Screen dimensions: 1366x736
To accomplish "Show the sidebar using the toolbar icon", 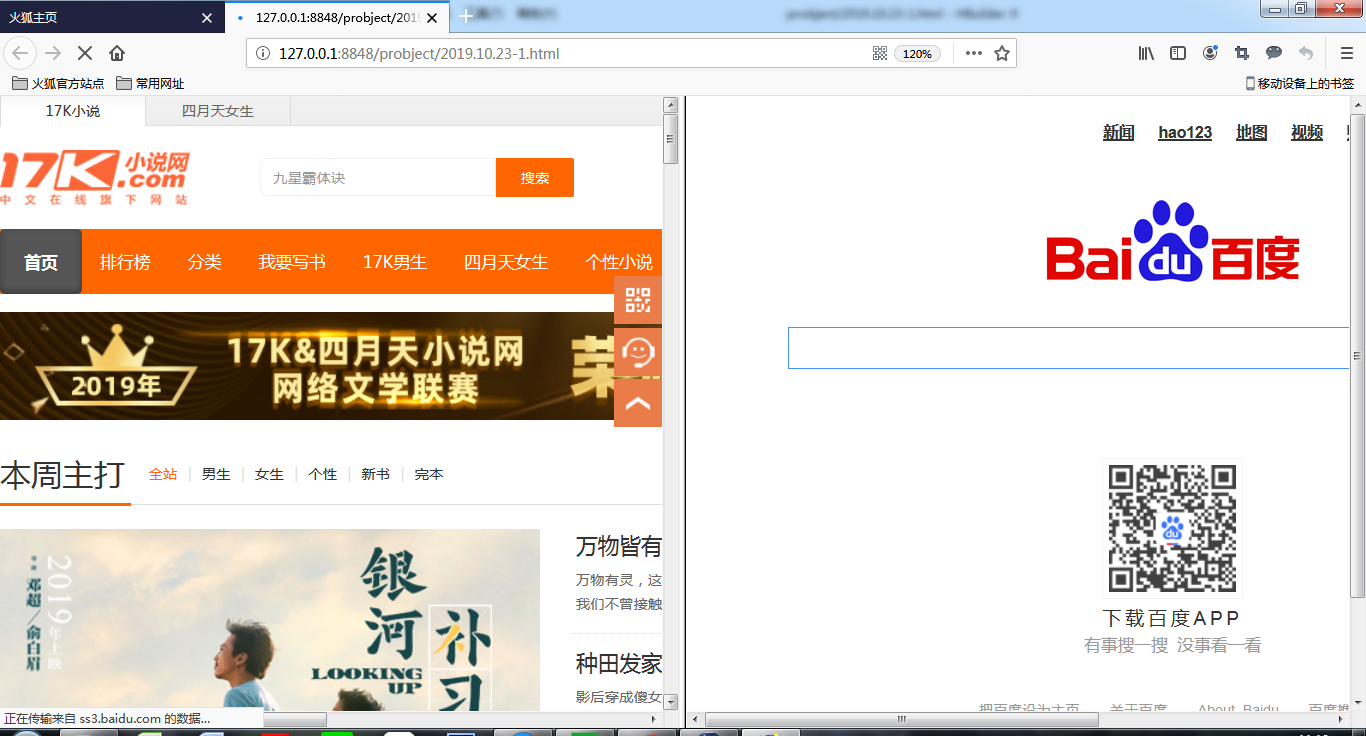I will (x=1178, y=53).
